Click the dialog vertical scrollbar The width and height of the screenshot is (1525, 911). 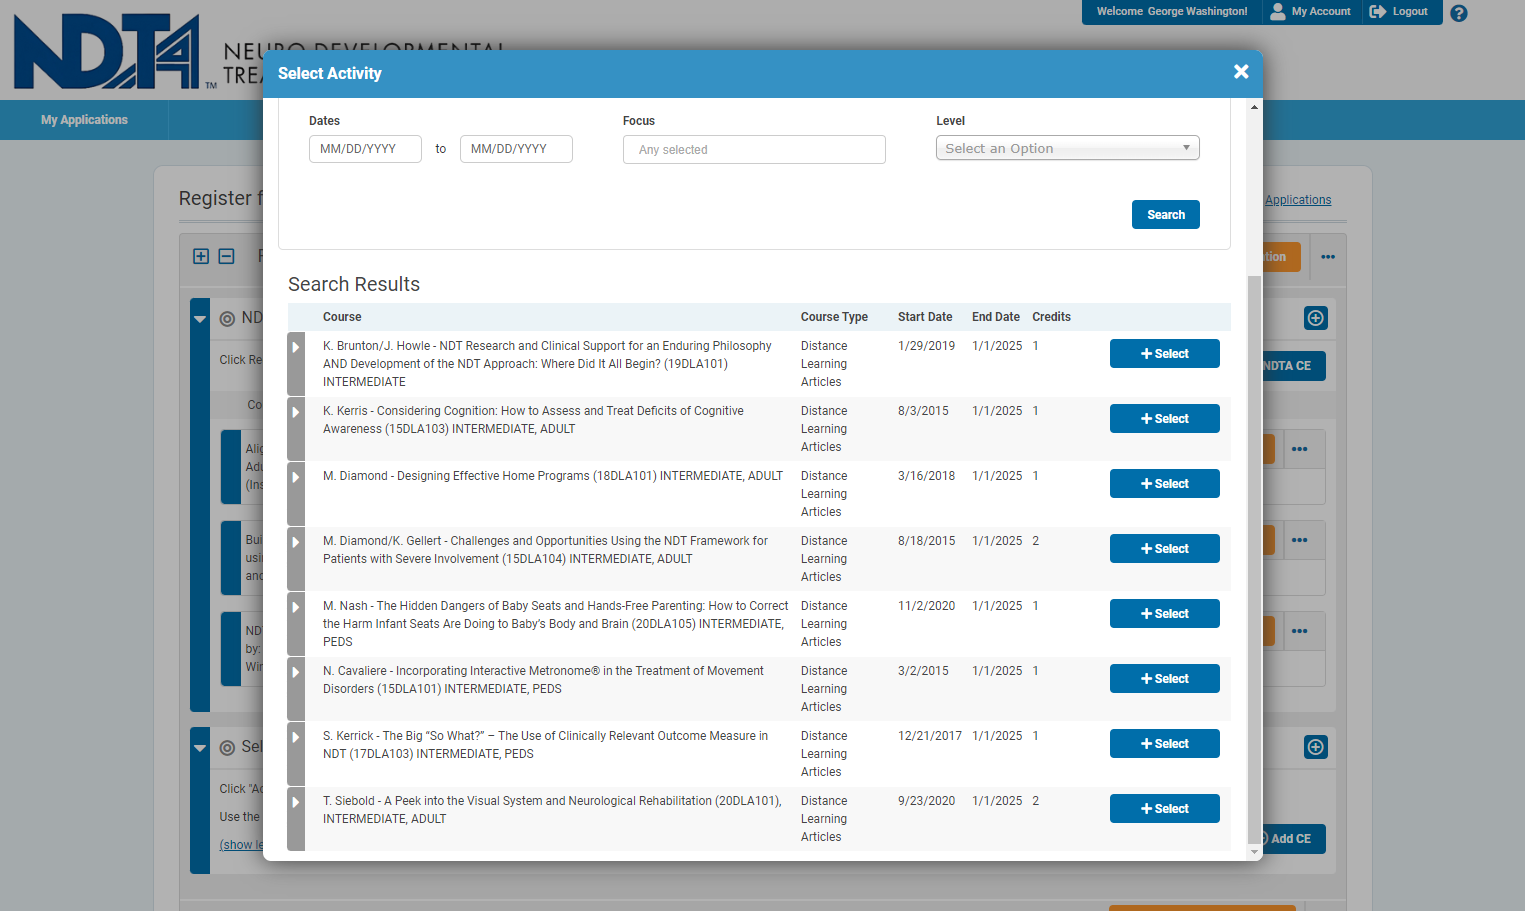click(x=1254, y=560)
